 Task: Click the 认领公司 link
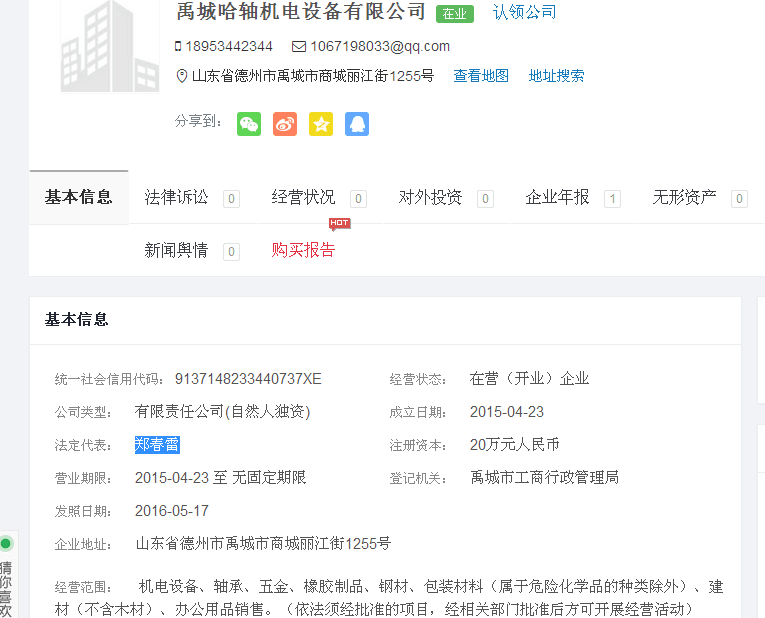(x=524, y=12)
